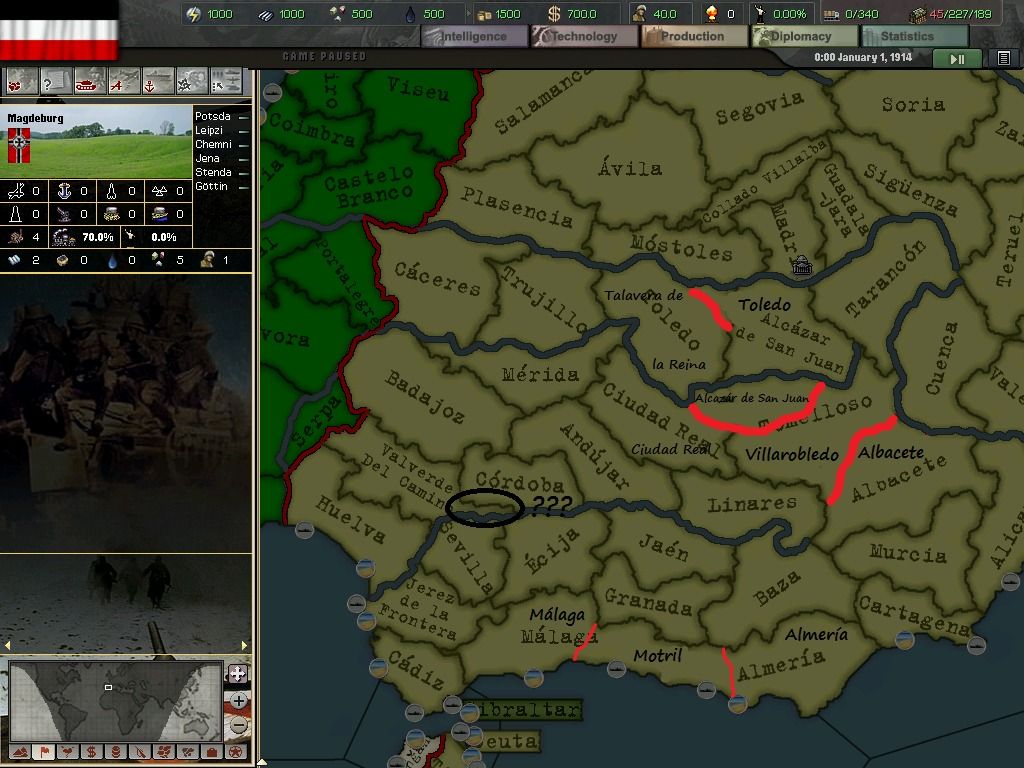Select the Badajoz province on the map
Viewport: 1024px width, 768px height.
click(x=424, y=396)
